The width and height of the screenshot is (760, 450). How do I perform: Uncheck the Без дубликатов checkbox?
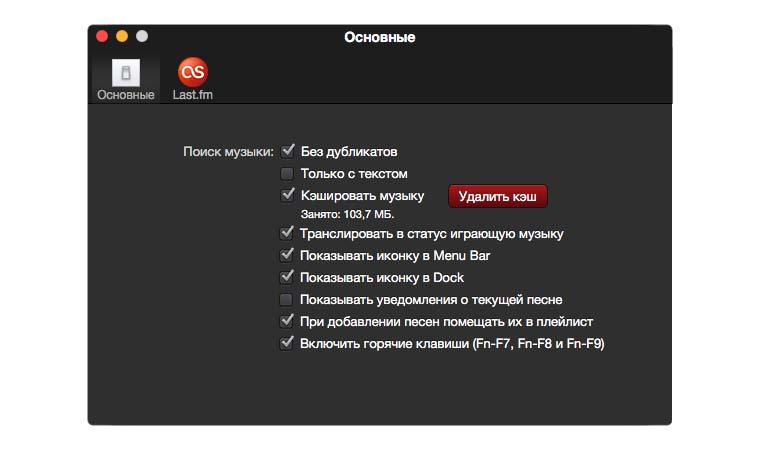[x=287, y=151]
